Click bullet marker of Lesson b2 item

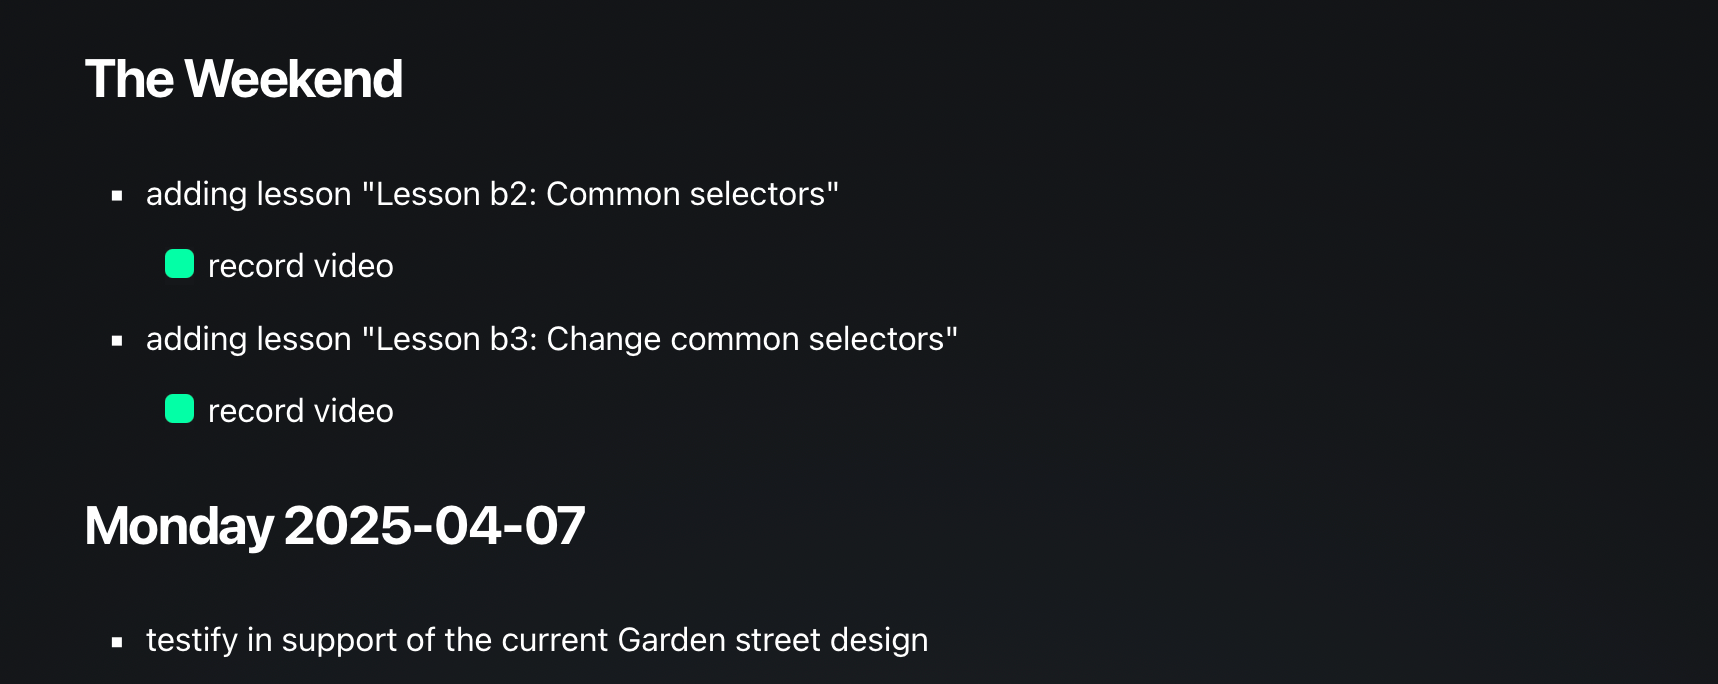[x=117, y=196]
